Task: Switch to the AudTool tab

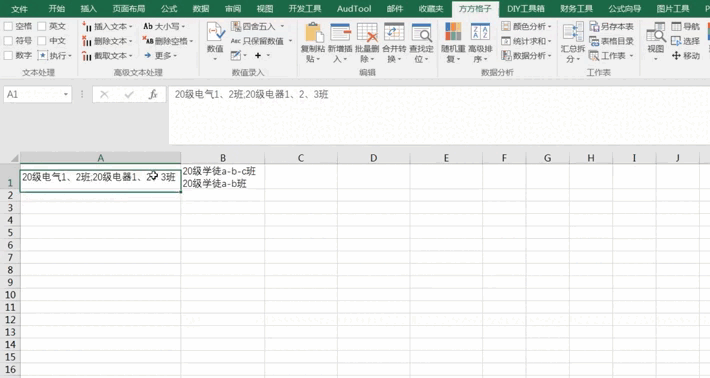Action: (354, 9)
